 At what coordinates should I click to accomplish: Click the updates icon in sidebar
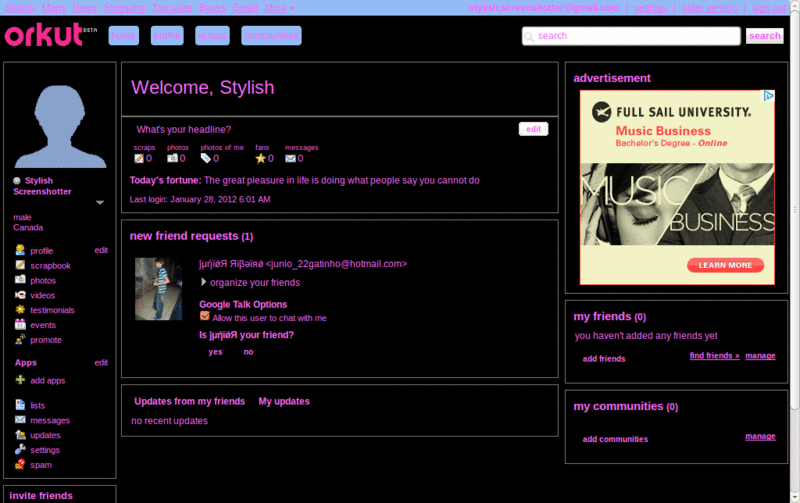20,434
